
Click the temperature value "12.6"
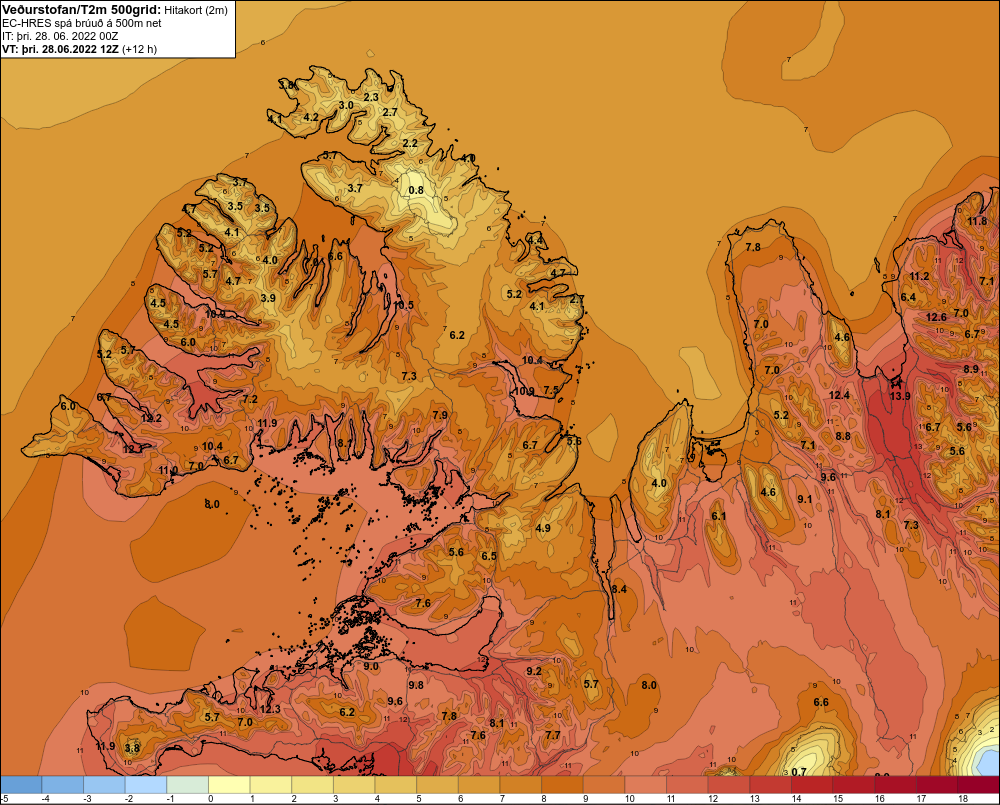(x=936, y=317)
